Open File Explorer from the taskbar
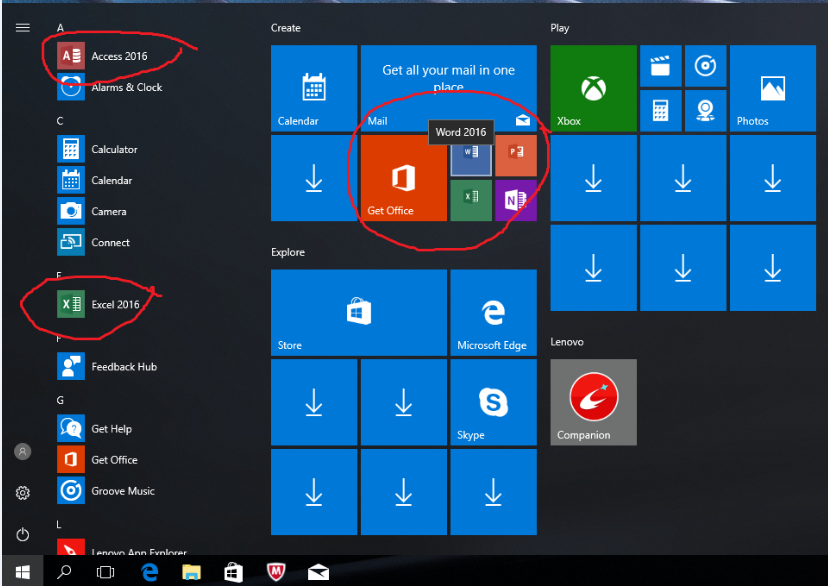This screenshot has width=828, height=586. click(x=191, y=572)
